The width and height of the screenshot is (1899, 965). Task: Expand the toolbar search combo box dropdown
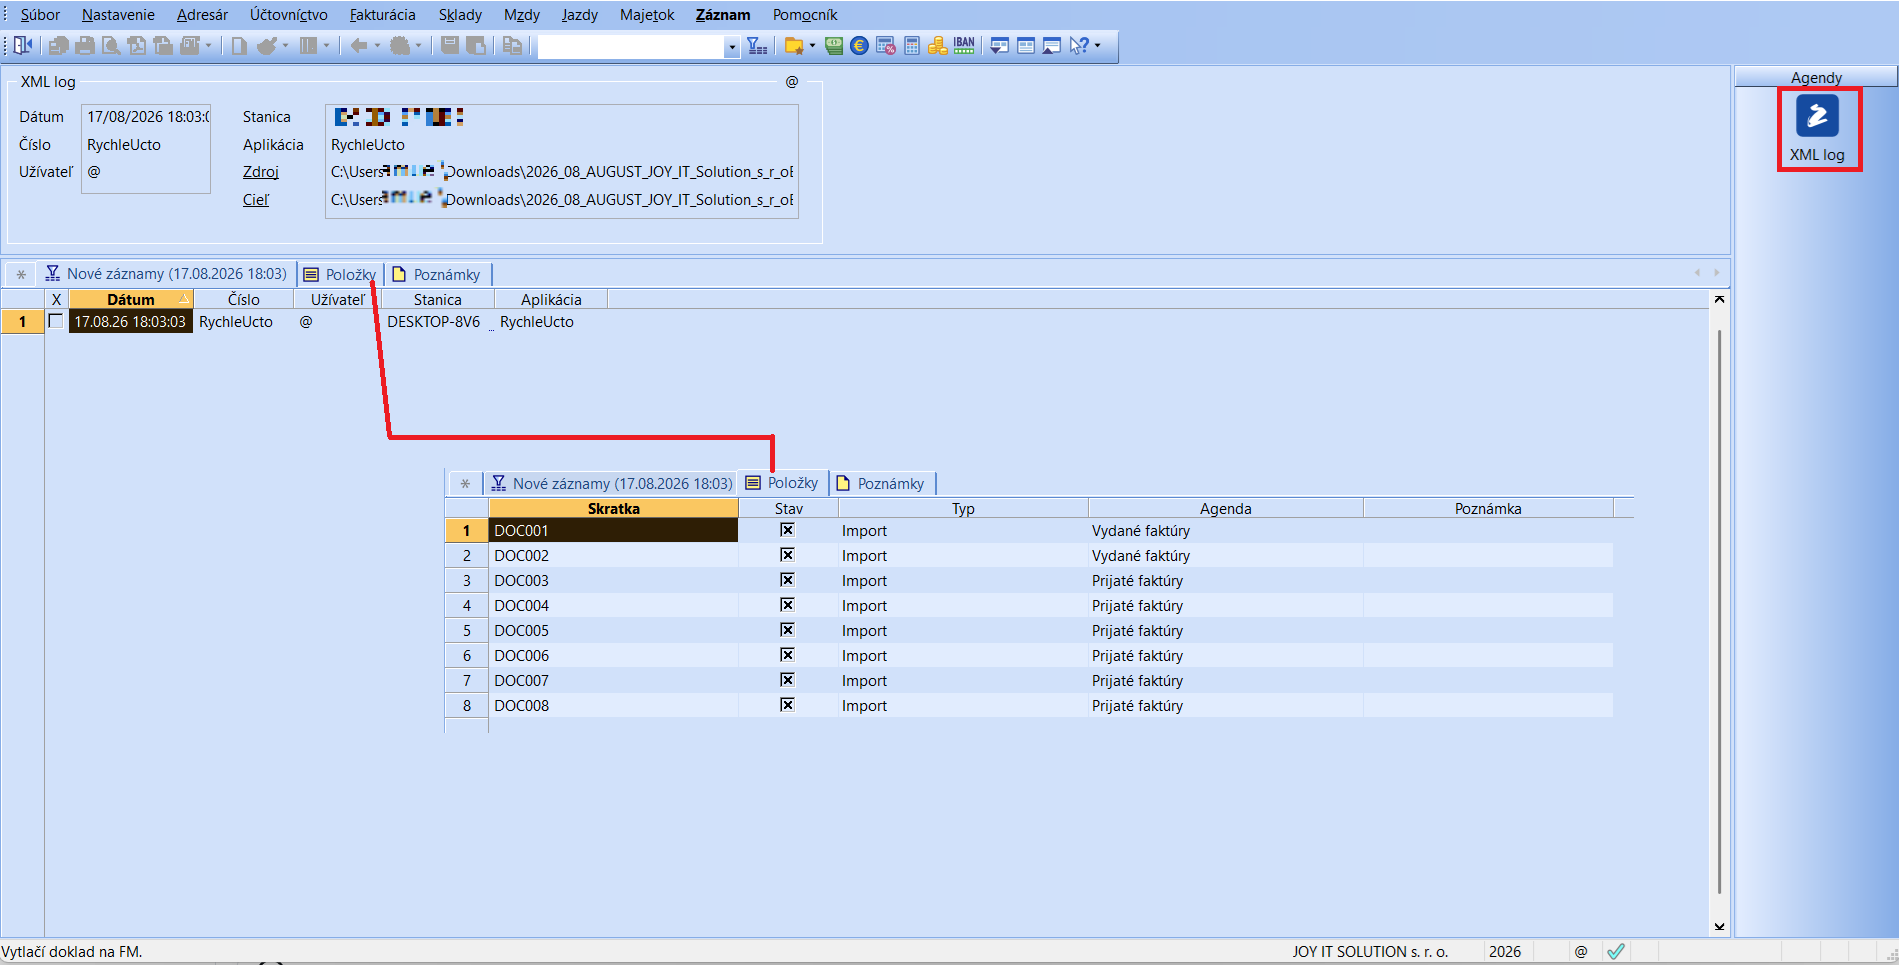coord(732,46)
